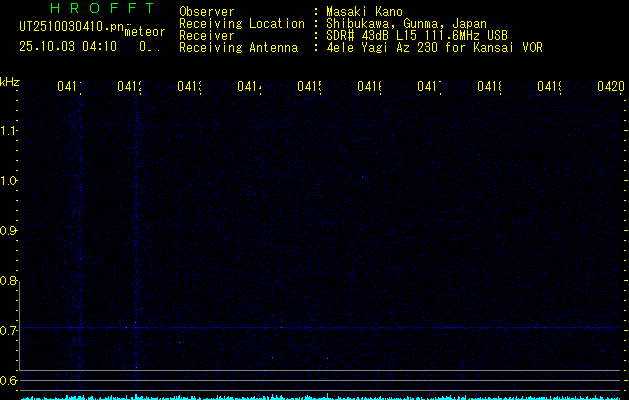Image resolution: width=629 pixels, height=400 pixels.
Task: Click the kHz axis unit label
Action: coord(10,81)
